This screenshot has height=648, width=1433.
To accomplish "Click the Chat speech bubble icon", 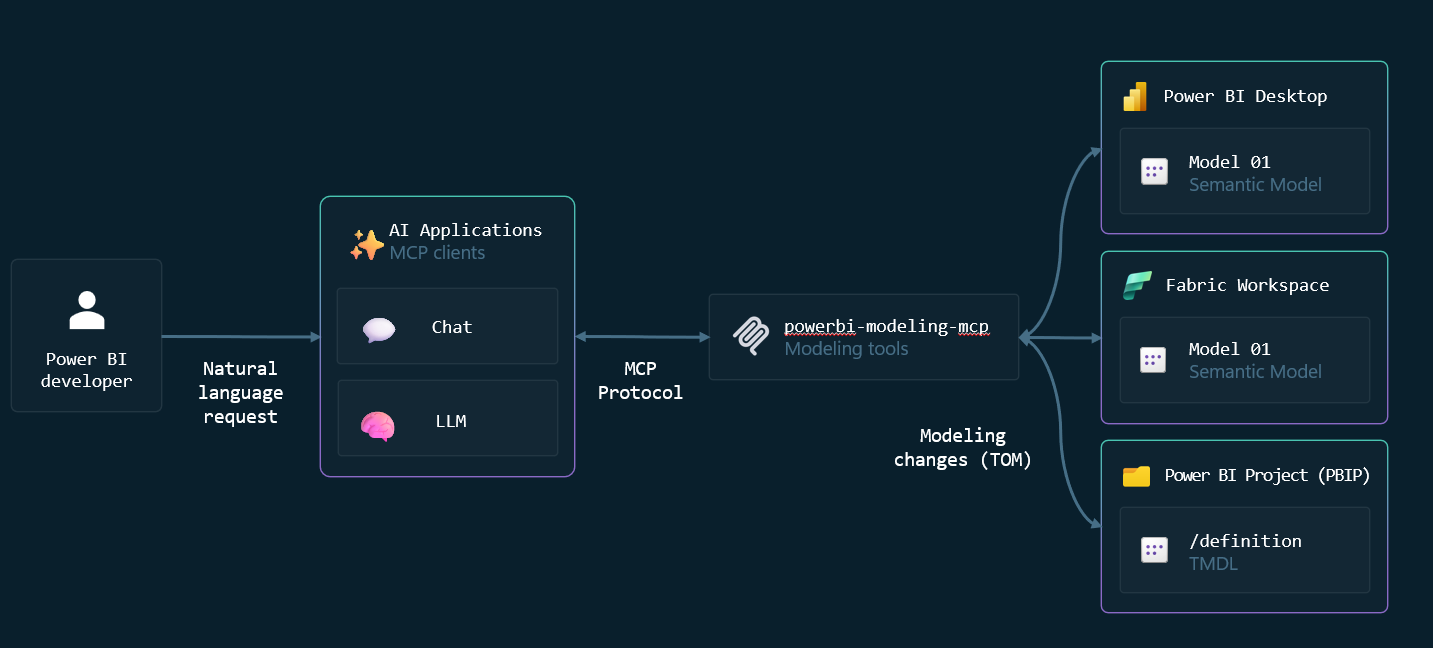I will point(379,328).
